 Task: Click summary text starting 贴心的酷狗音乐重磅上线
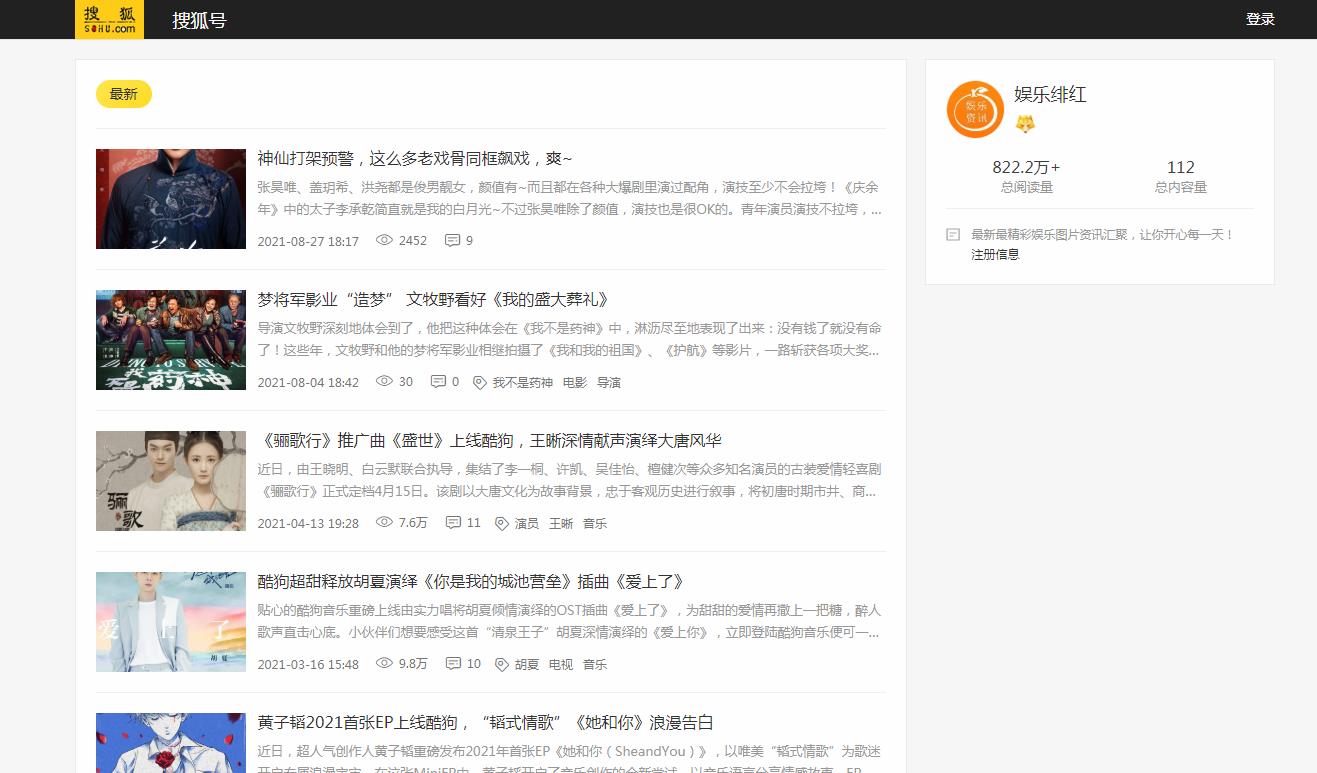point(570,621)
